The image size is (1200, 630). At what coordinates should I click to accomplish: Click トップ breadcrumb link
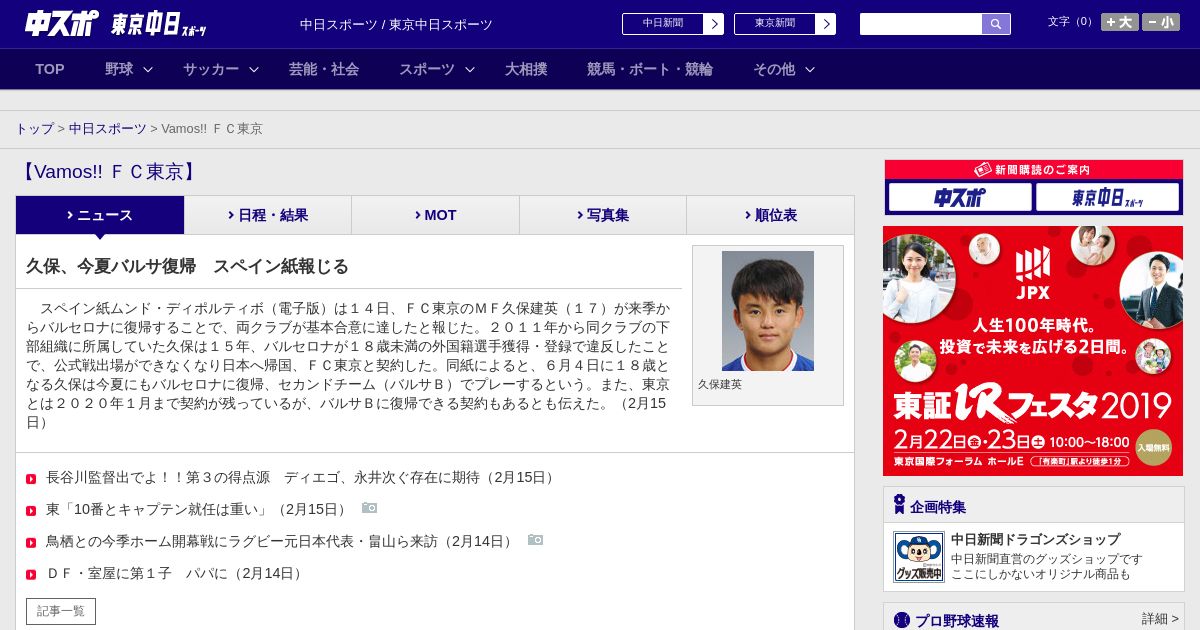[34, 129]
